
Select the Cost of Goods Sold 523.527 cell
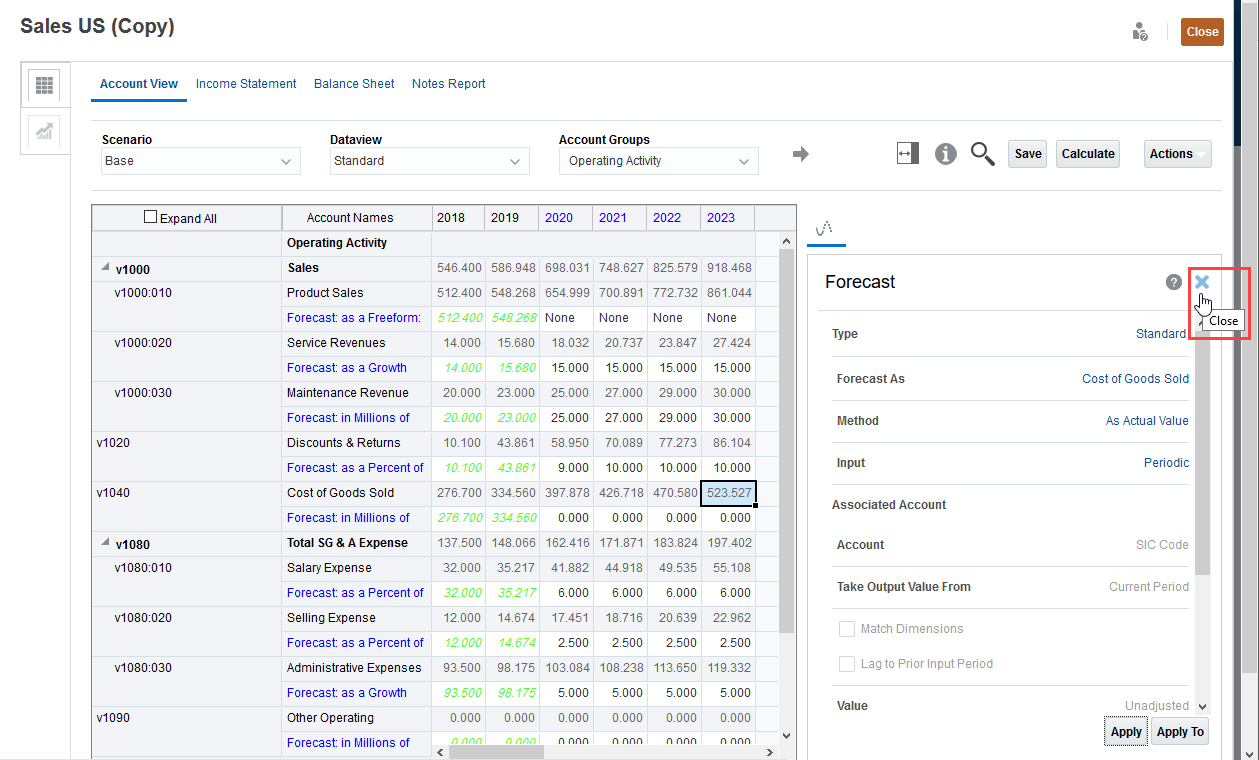click(x=728, y=493)
